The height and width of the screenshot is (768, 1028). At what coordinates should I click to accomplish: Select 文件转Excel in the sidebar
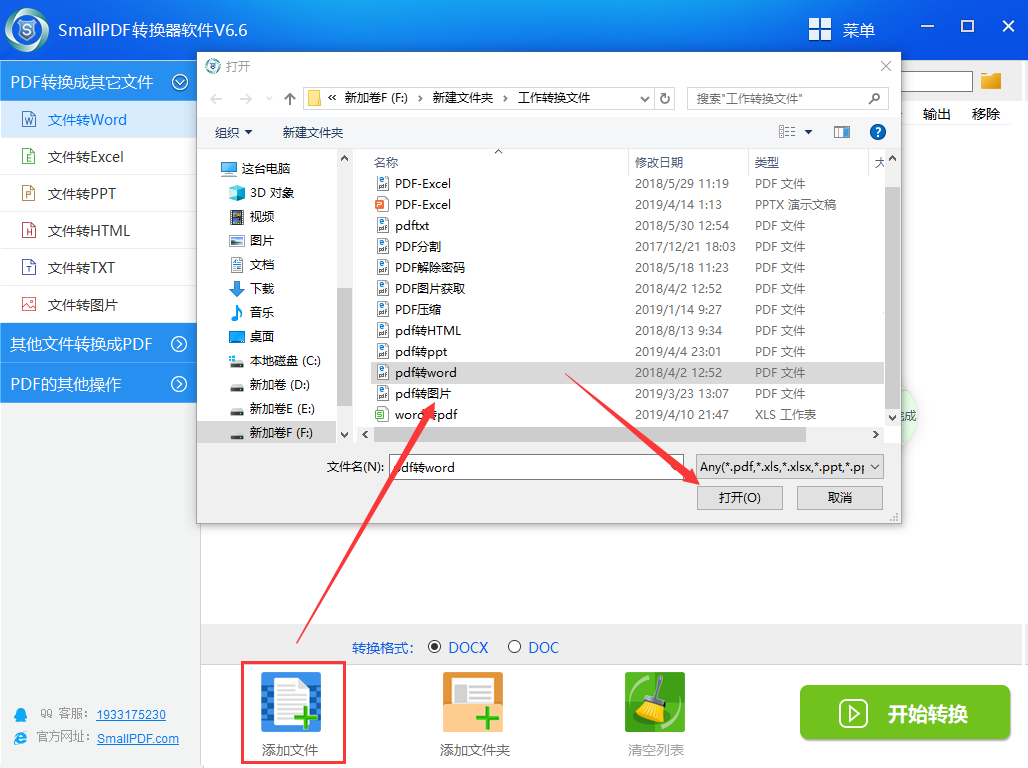[99, 157]
